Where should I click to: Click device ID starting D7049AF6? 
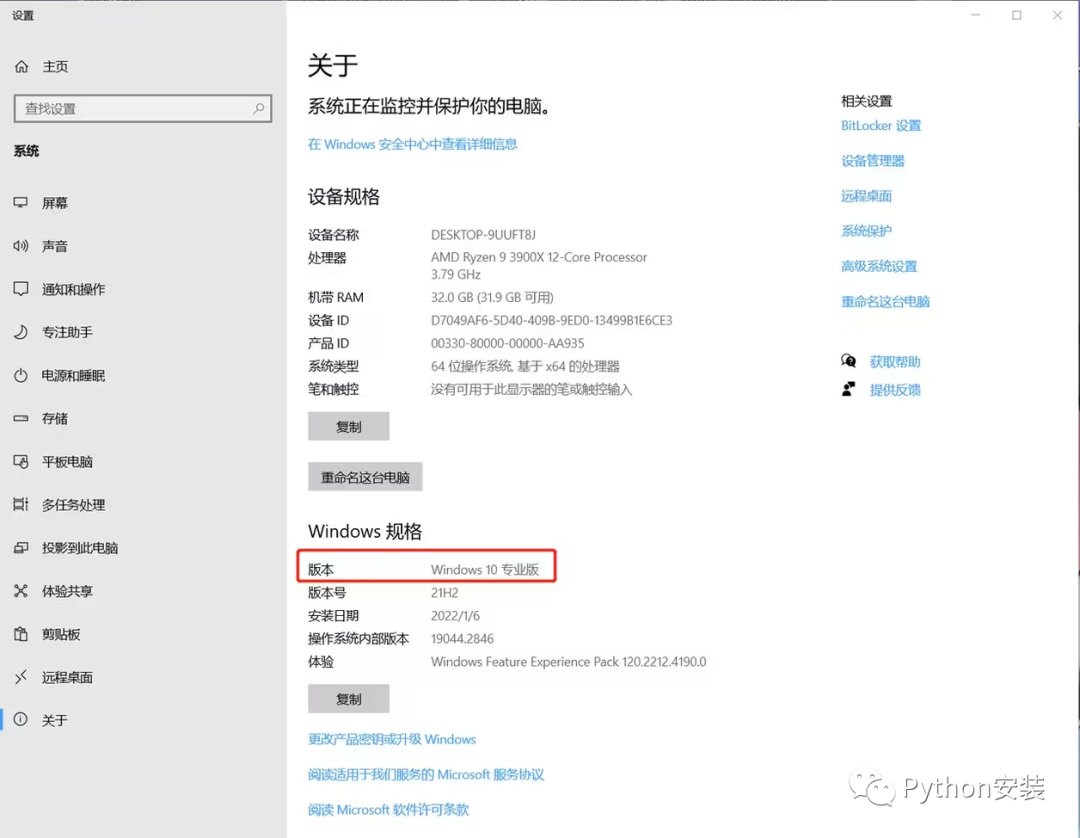[x=551, y=320]
